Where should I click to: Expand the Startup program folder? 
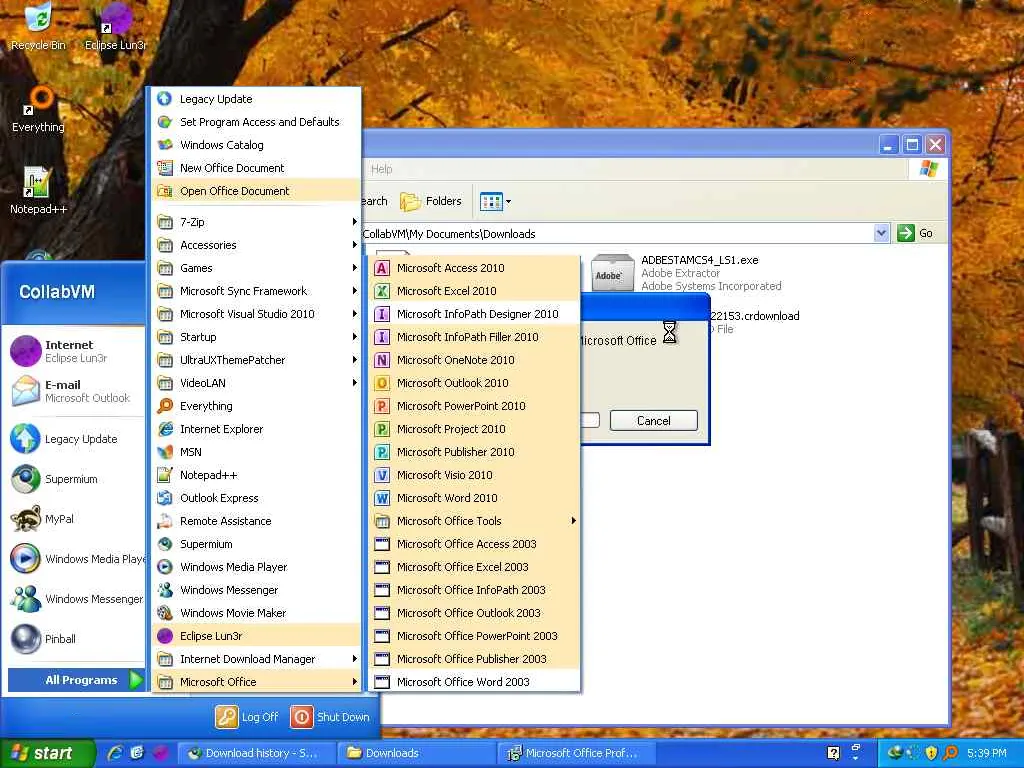click(x=257, y=337)
